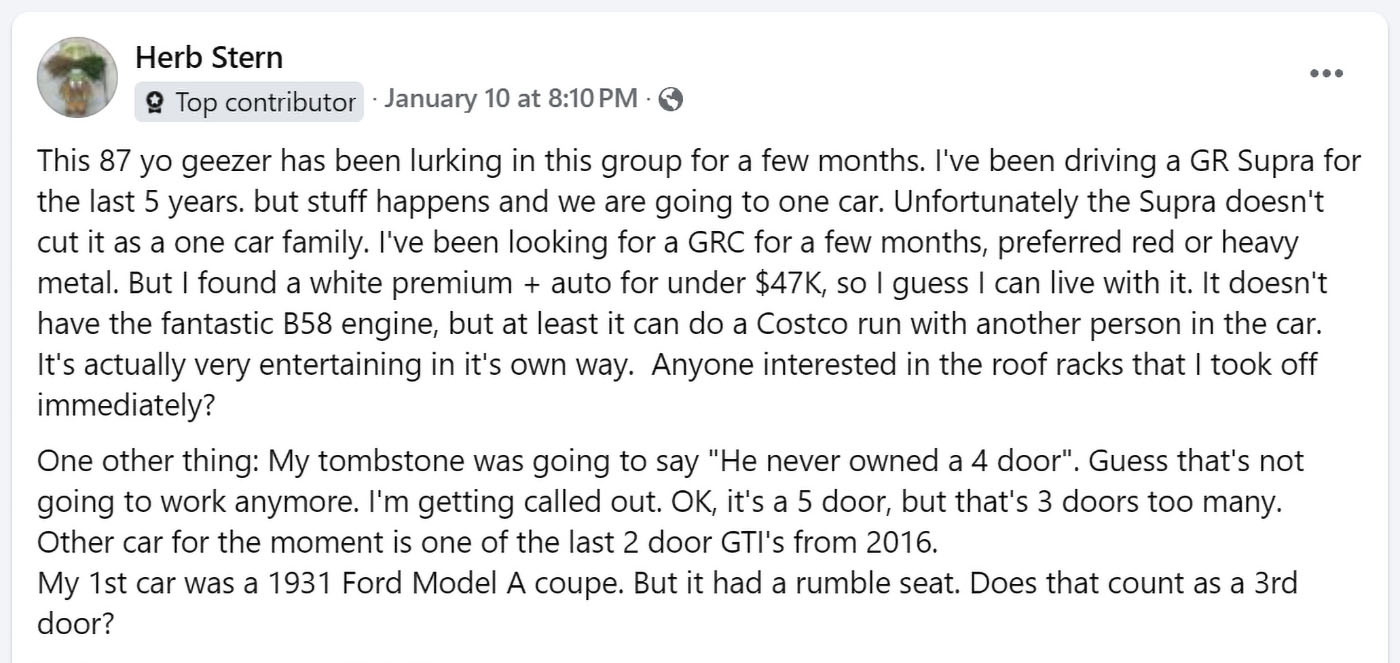The image size is (1400, 663).
Task: Click the "Top contributor" badge label
Action: coord(265,102)
